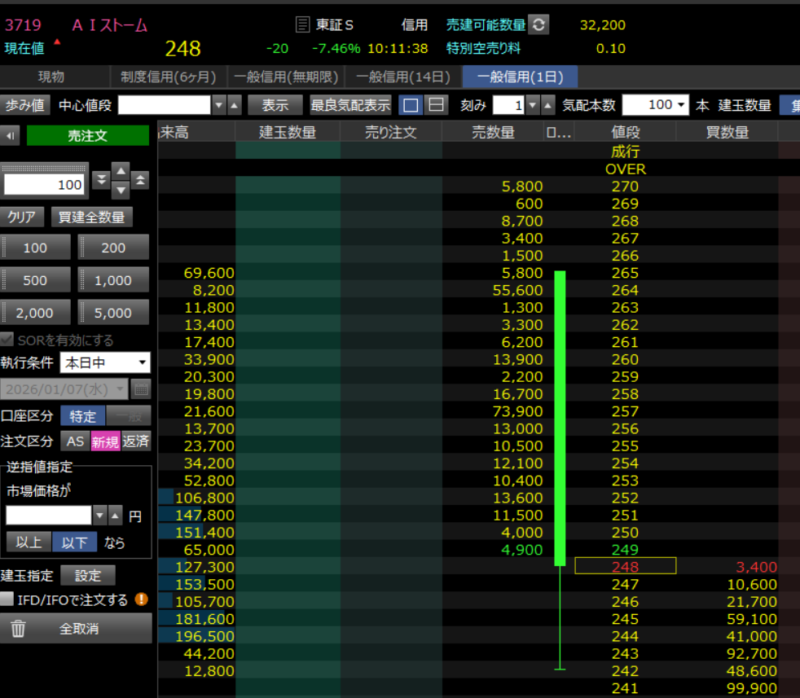Viewport: 800px width, 698px height.
Task: Switch to the 現物 tab
Action: point(51,76)
